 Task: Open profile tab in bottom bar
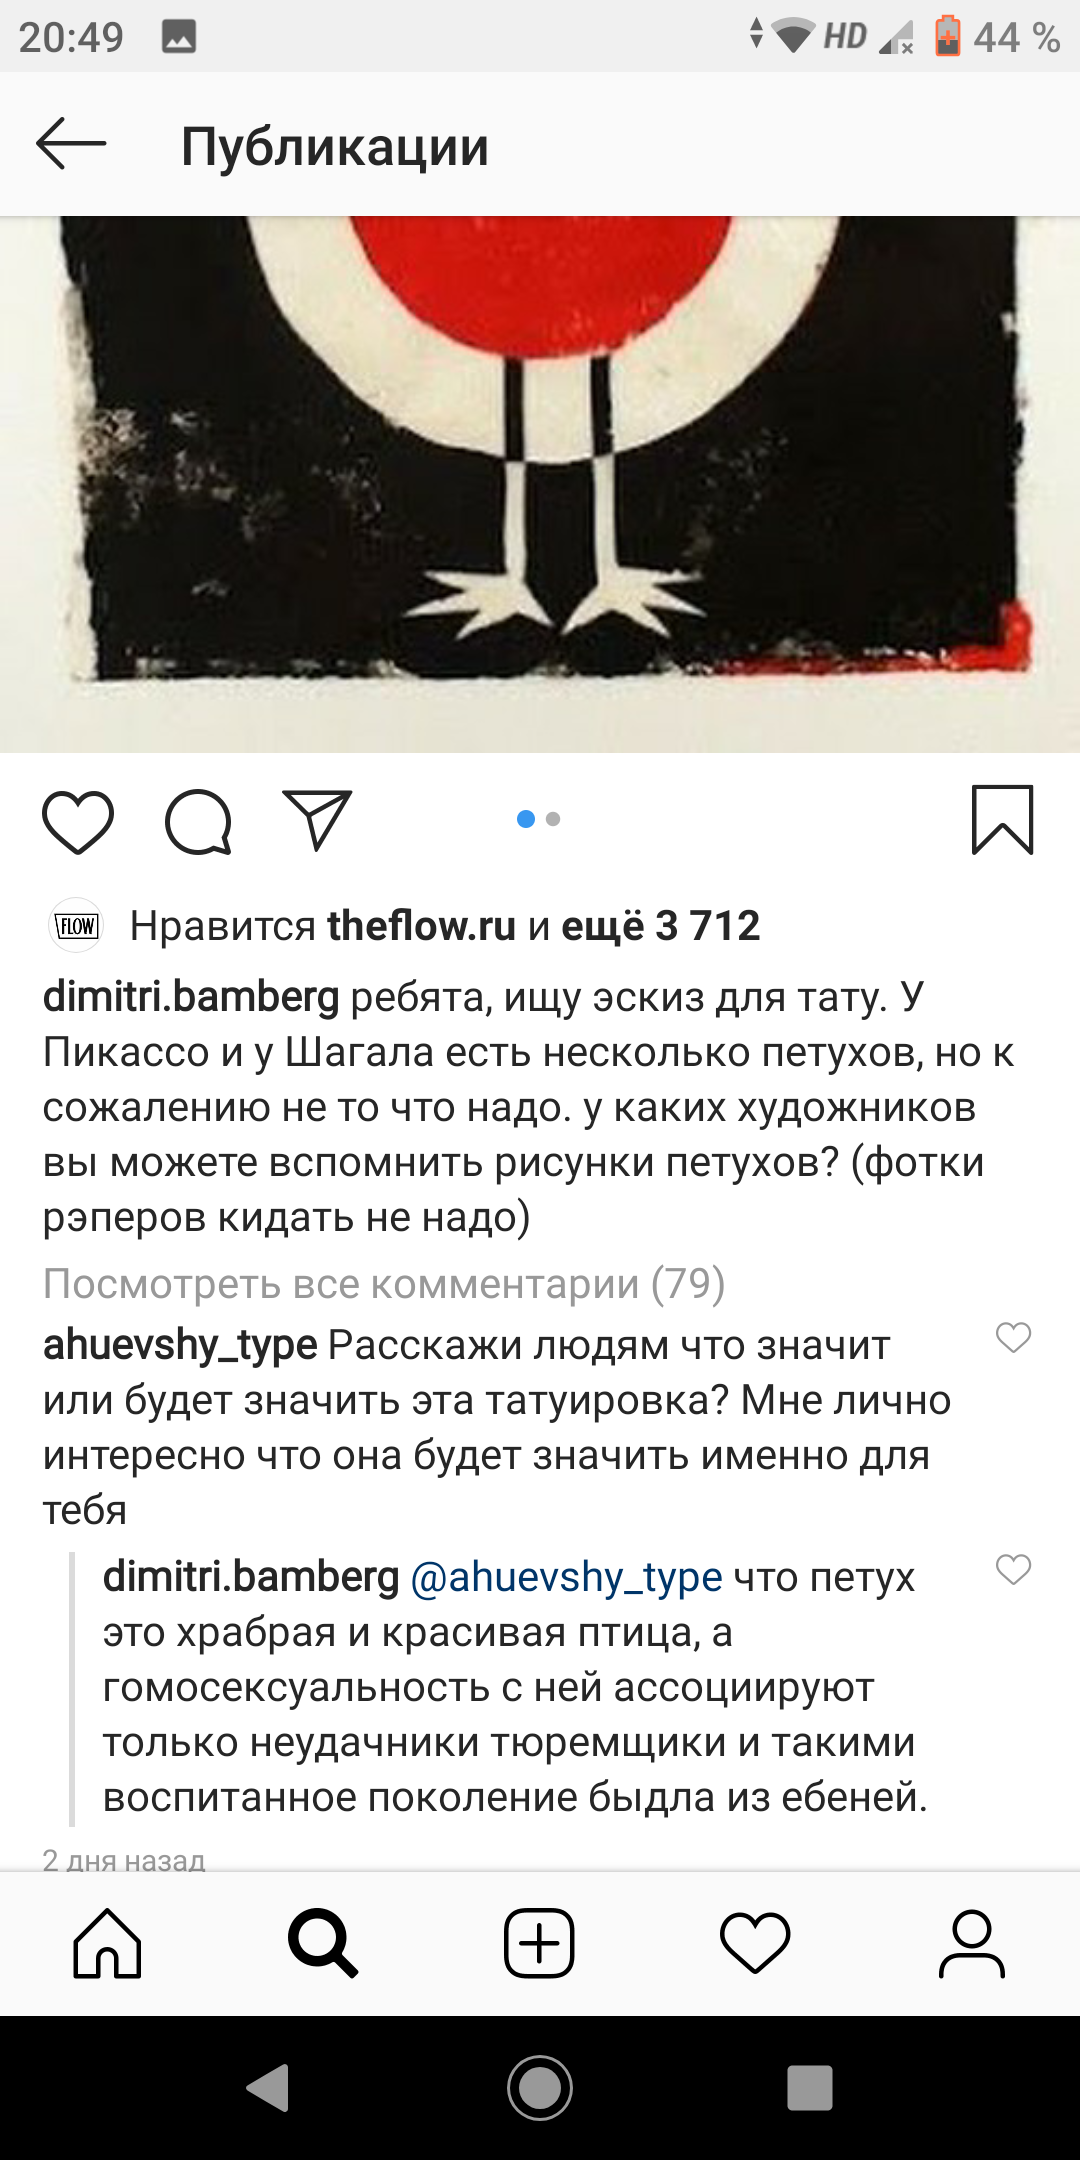(971, 1943)
